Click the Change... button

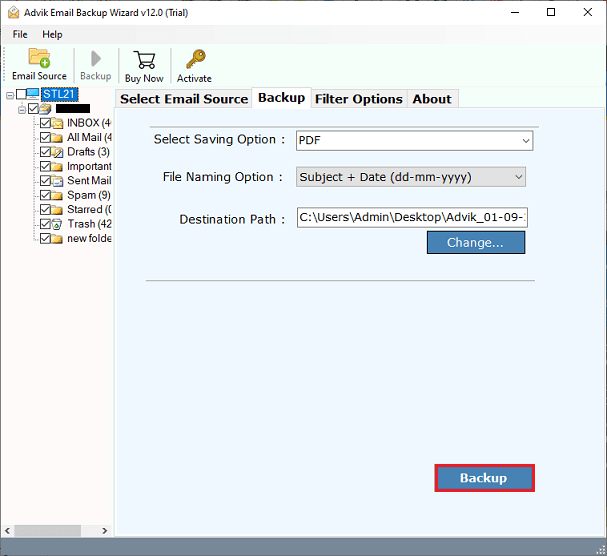tap(476, 243)
